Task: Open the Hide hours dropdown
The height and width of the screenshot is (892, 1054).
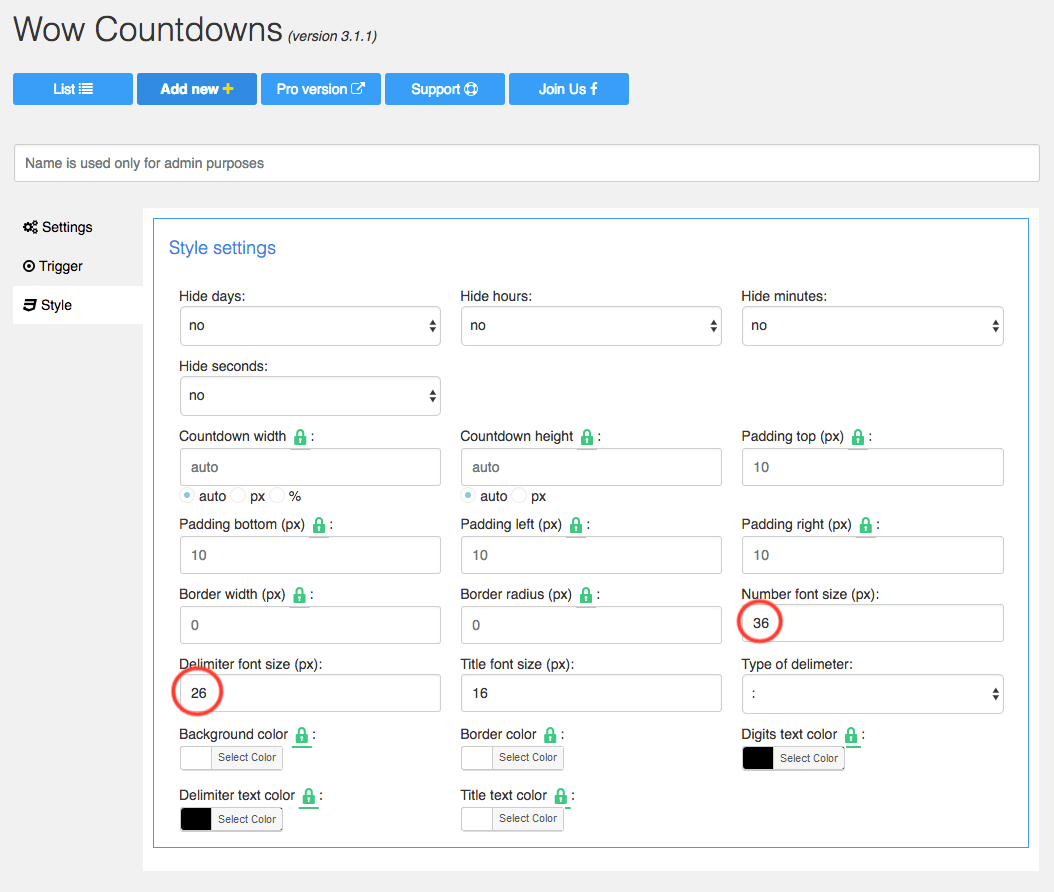Action: point(591,326)
